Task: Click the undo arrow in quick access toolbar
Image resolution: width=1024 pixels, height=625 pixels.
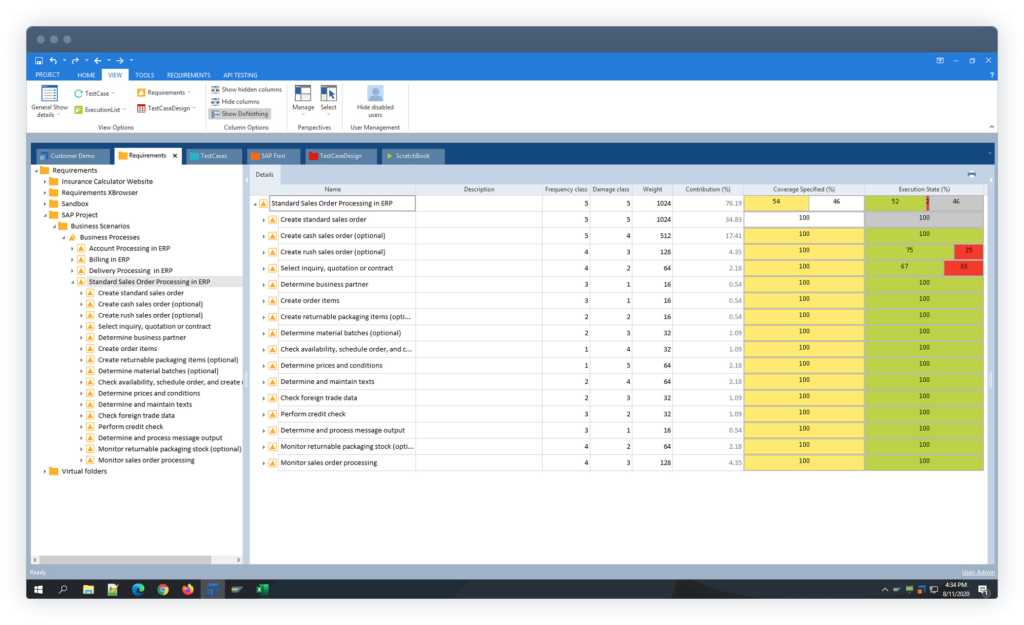Action: [52, 60]
